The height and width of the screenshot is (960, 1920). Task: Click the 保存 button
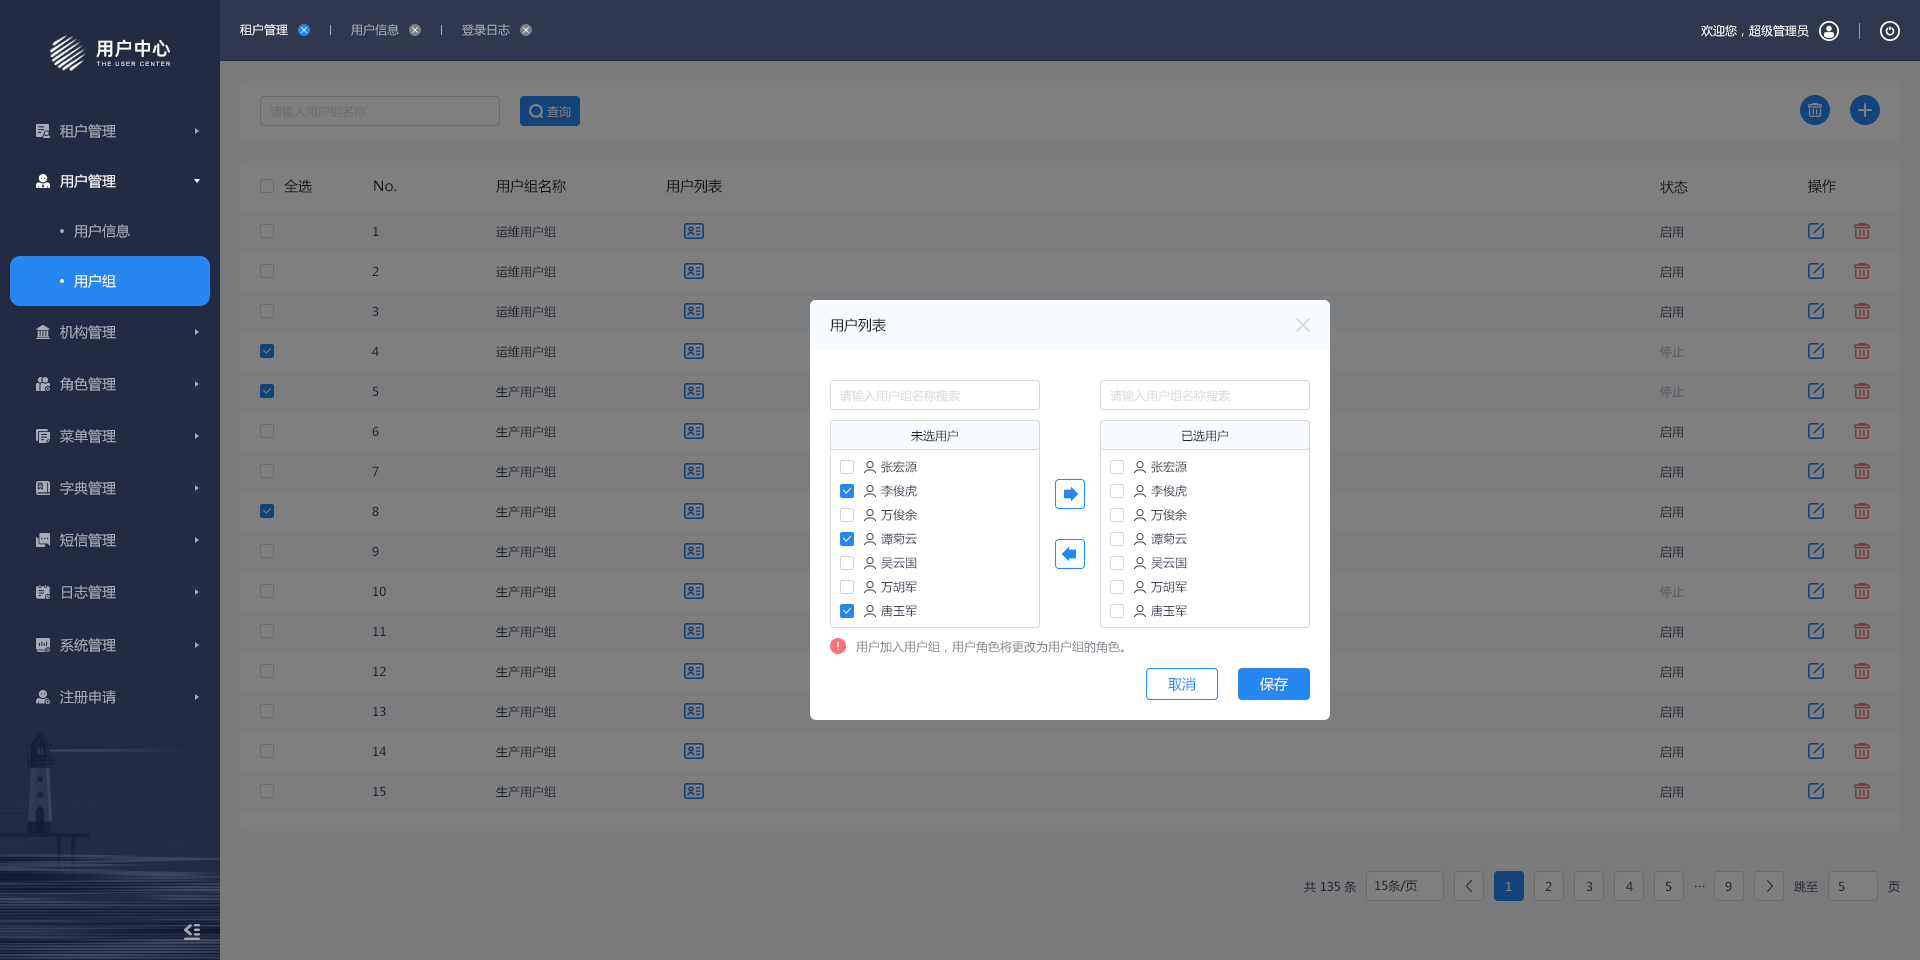(x=1273, y=684)
